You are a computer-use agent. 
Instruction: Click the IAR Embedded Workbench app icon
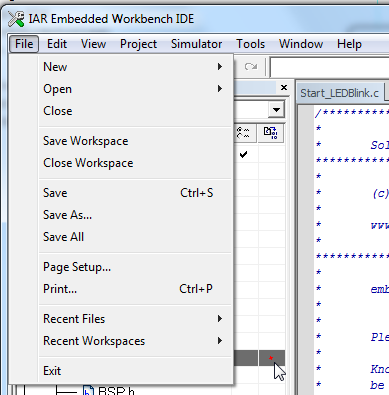tap(16, 19)
